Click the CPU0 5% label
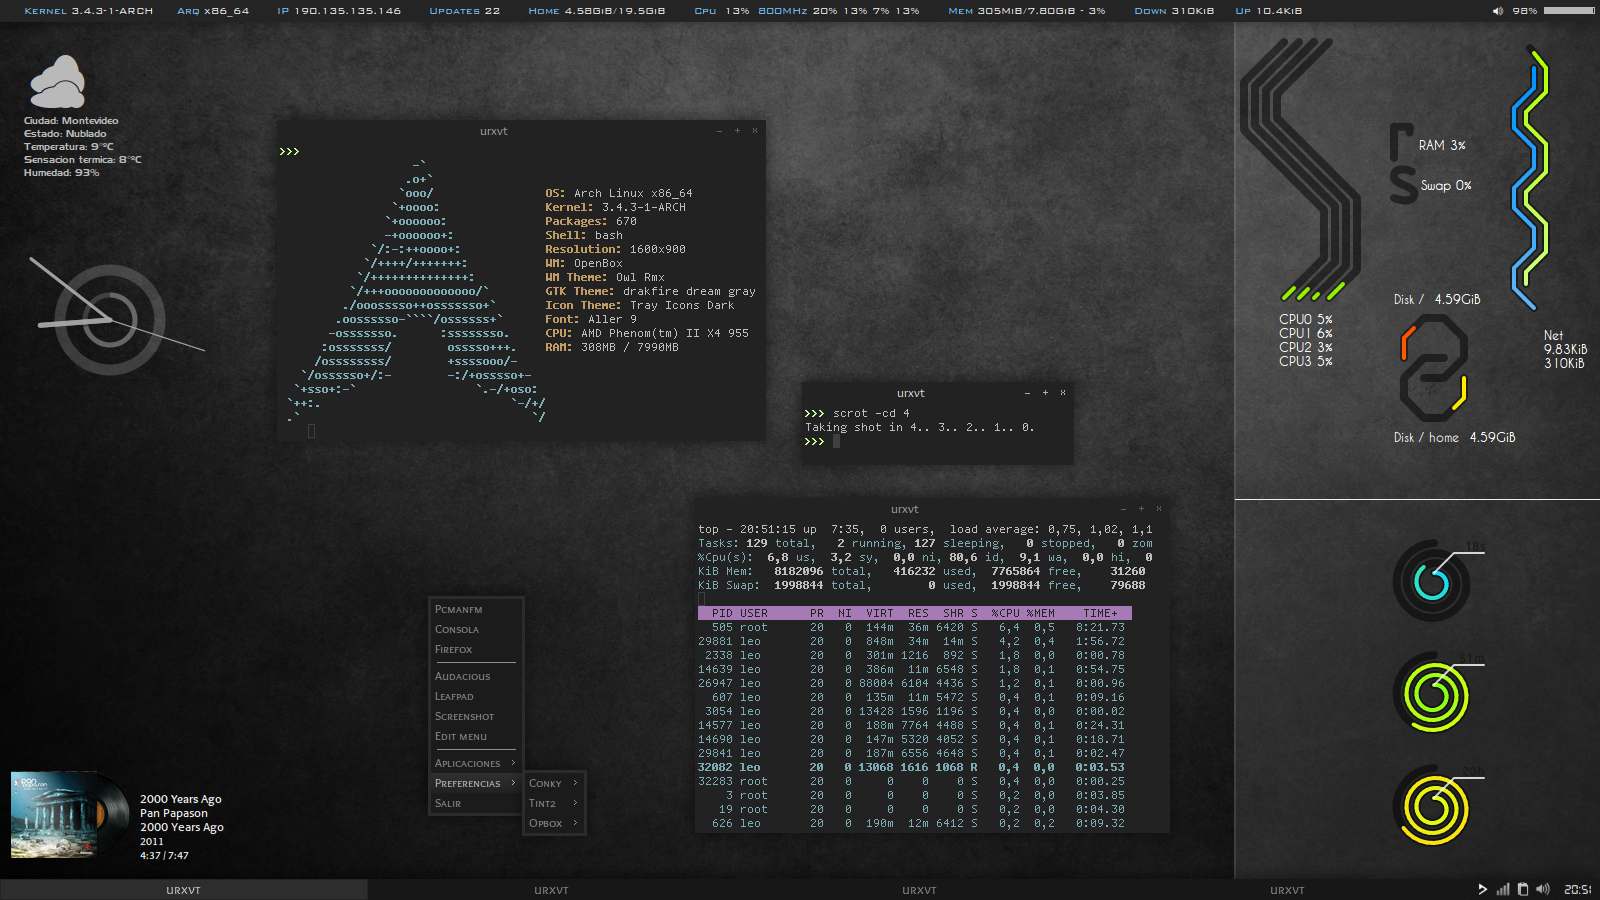Image resolution: width=1600 pixels, height=900 pixels. click(x=1306, y=319)
